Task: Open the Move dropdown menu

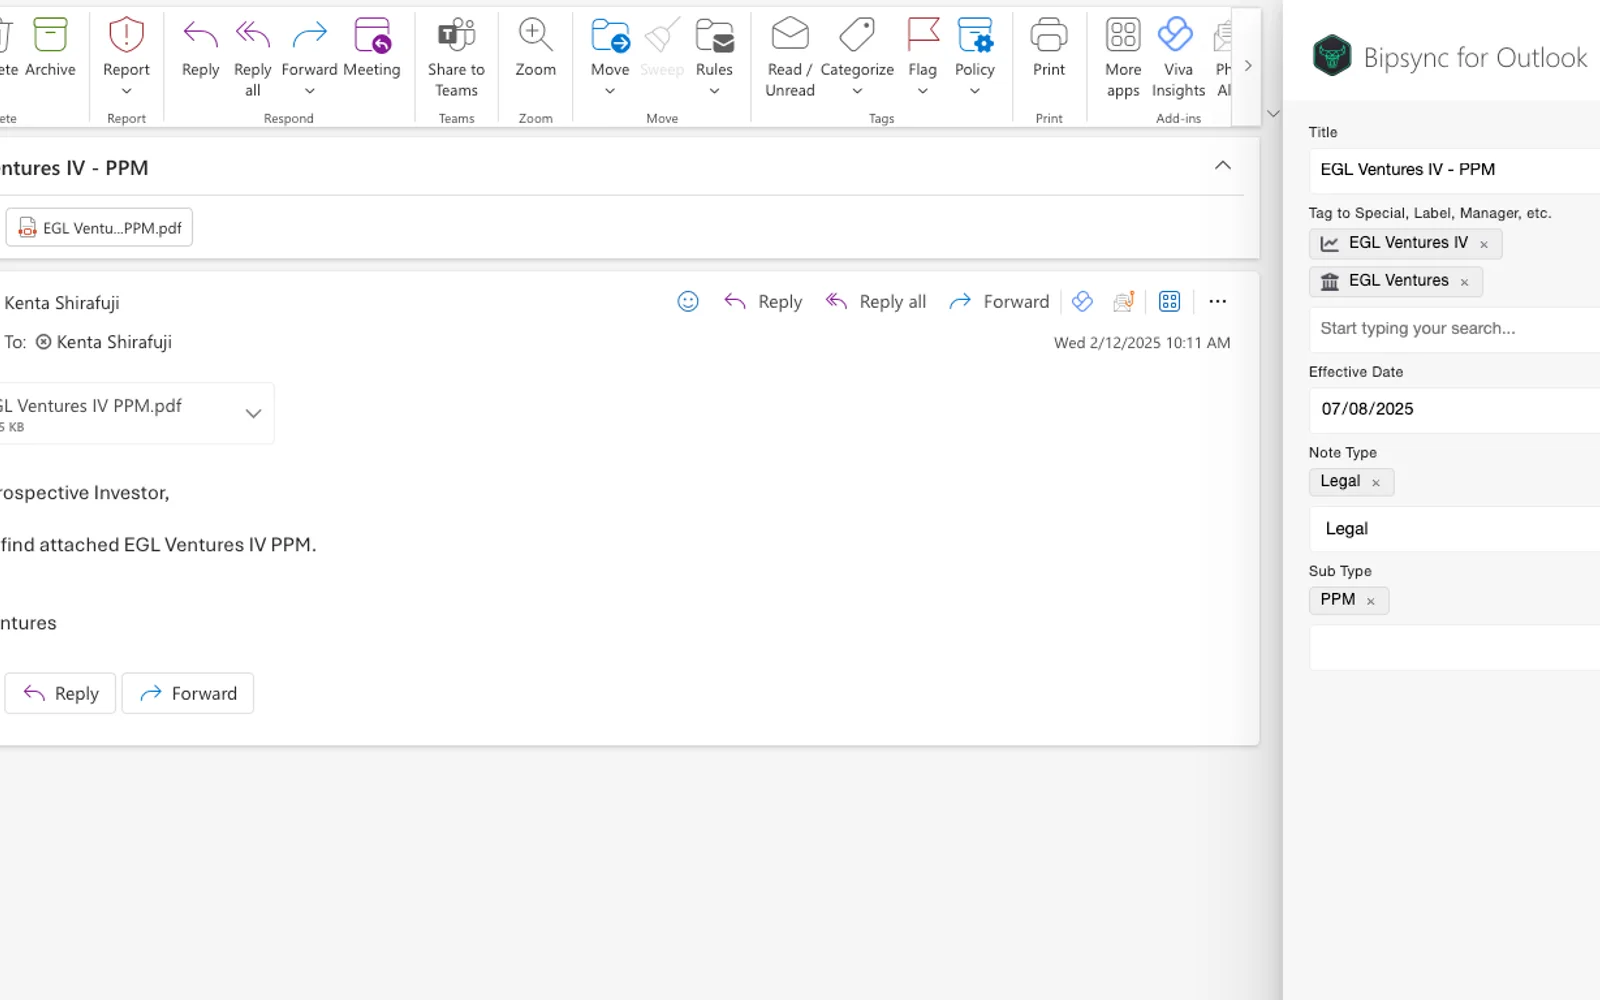Action: [x=610, y=91]
